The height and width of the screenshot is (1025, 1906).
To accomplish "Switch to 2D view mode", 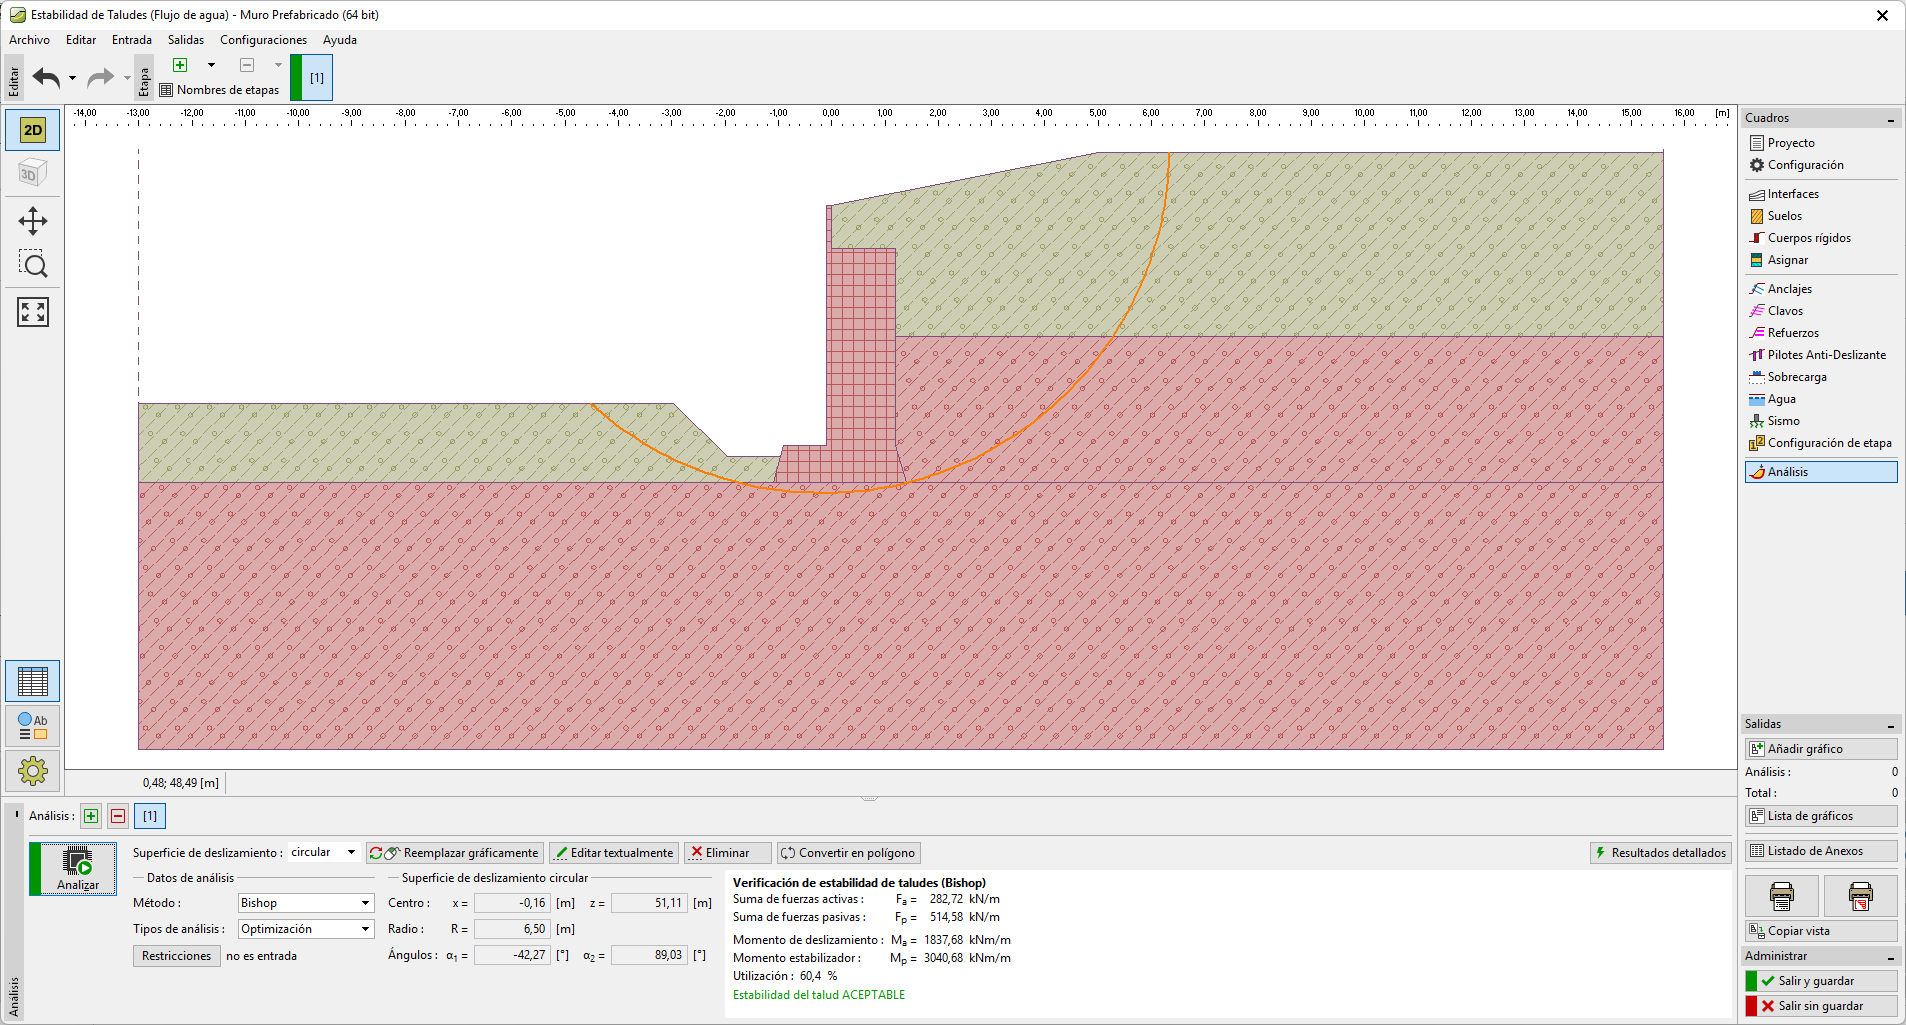I will (x=33, y=130).
